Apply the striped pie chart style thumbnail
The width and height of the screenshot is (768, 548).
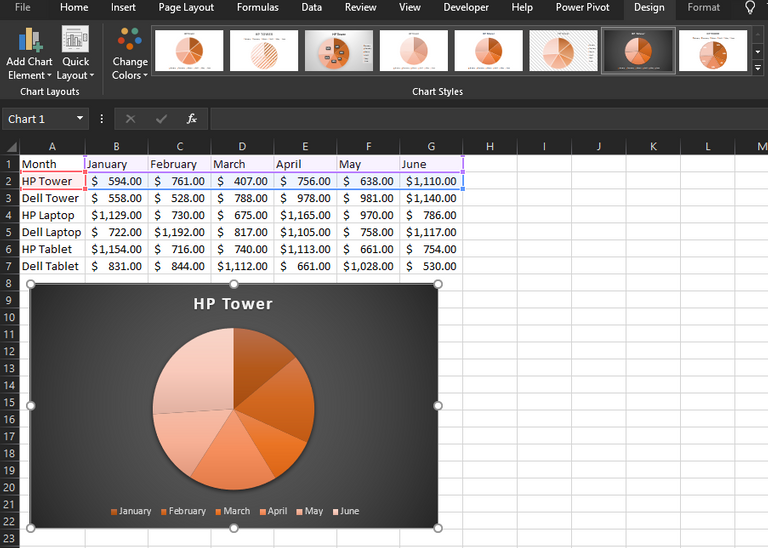pyautogui.click(x=264, y=50)
